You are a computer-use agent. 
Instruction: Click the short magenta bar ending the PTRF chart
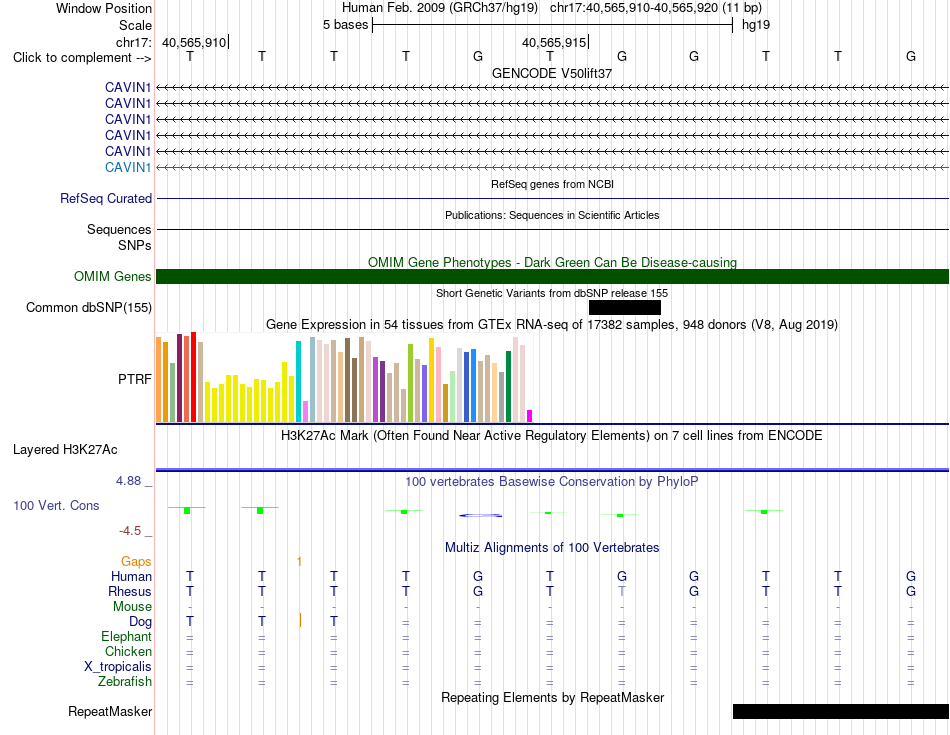(530, 416)
